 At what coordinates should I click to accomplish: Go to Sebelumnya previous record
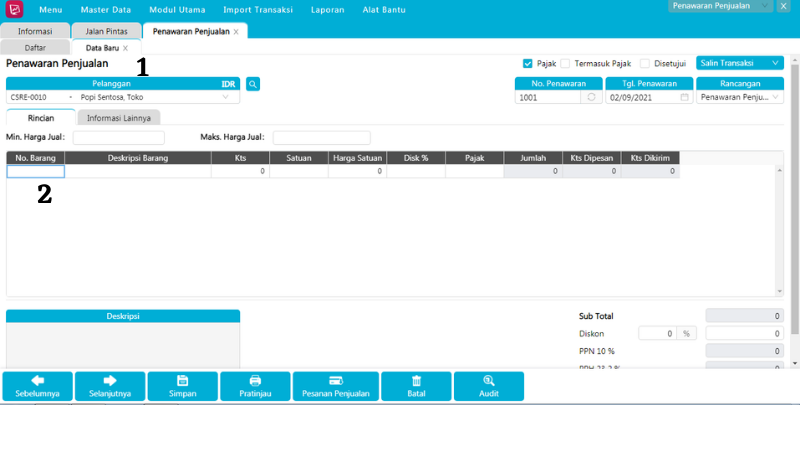tap(37, 386)
